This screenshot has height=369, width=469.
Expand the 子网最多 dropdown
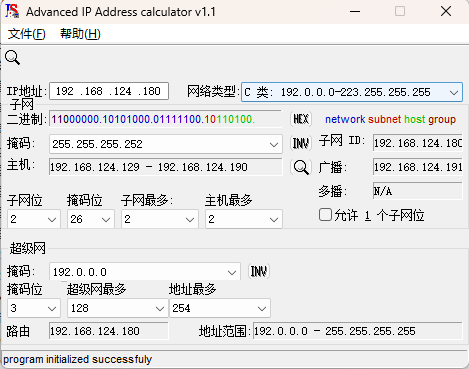(x=190, y=219)
